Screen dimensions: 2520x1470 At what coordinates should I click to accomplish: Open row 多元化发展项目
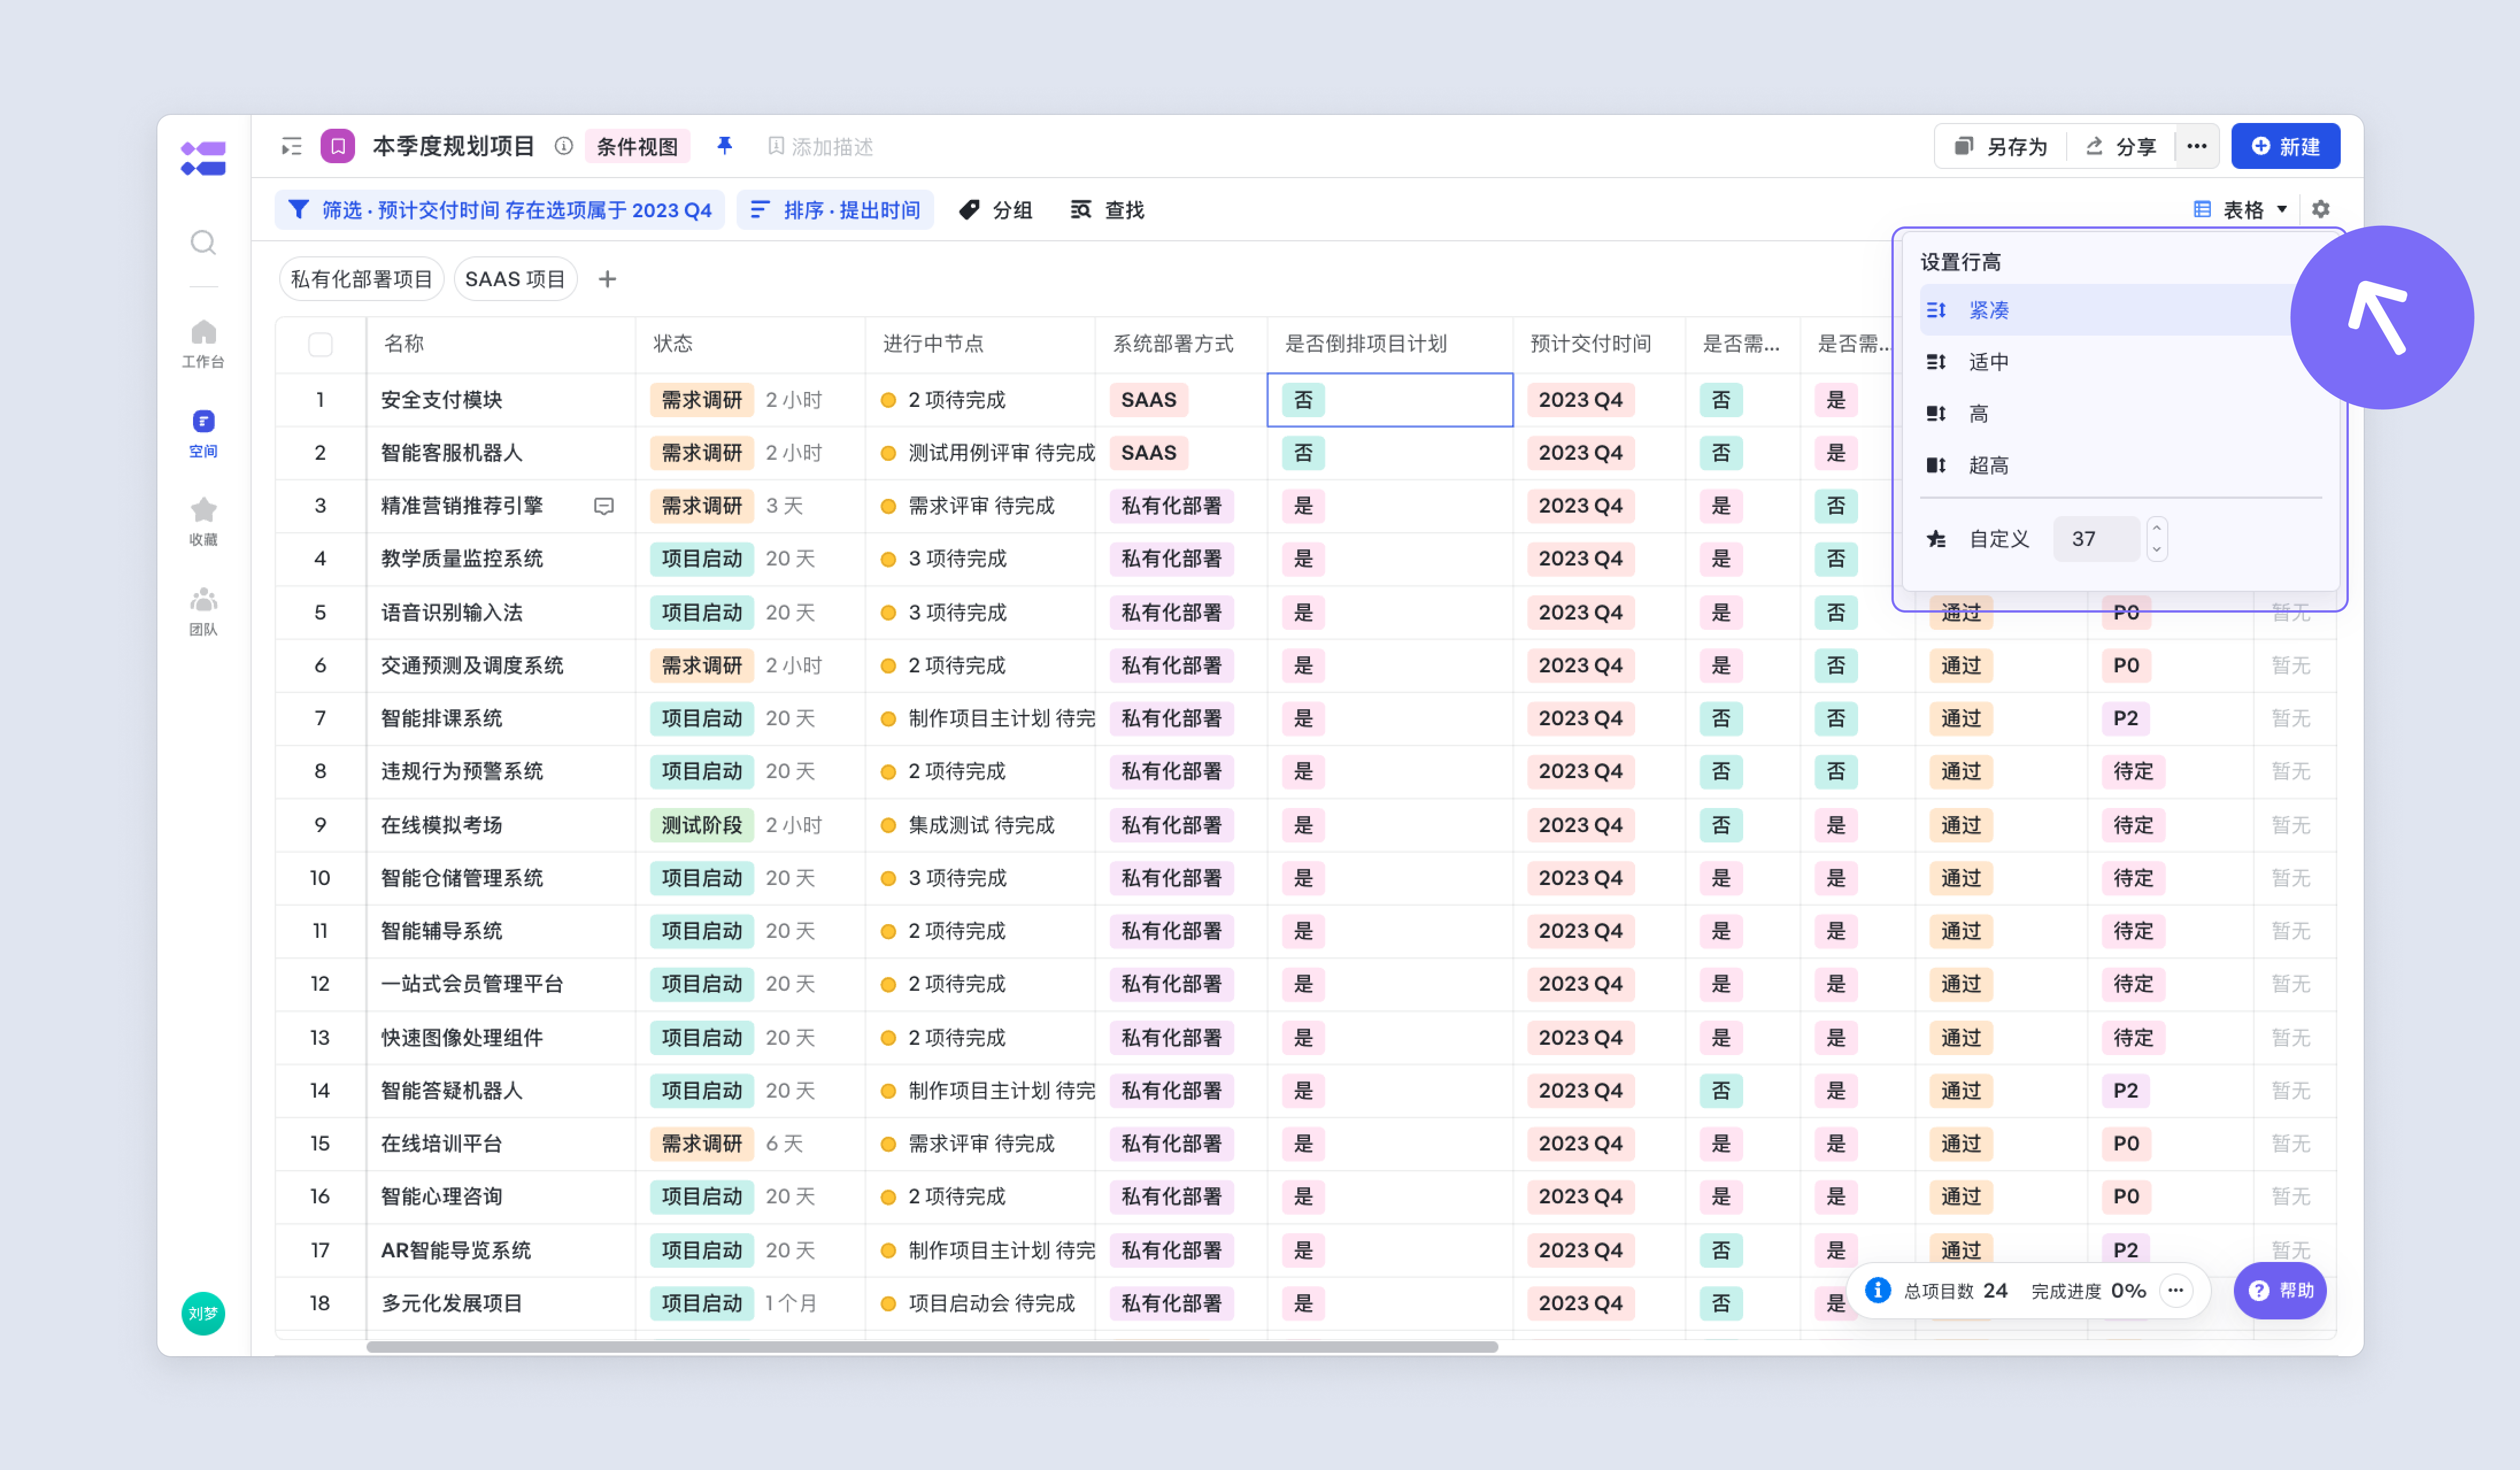[x=452, y=1304]
